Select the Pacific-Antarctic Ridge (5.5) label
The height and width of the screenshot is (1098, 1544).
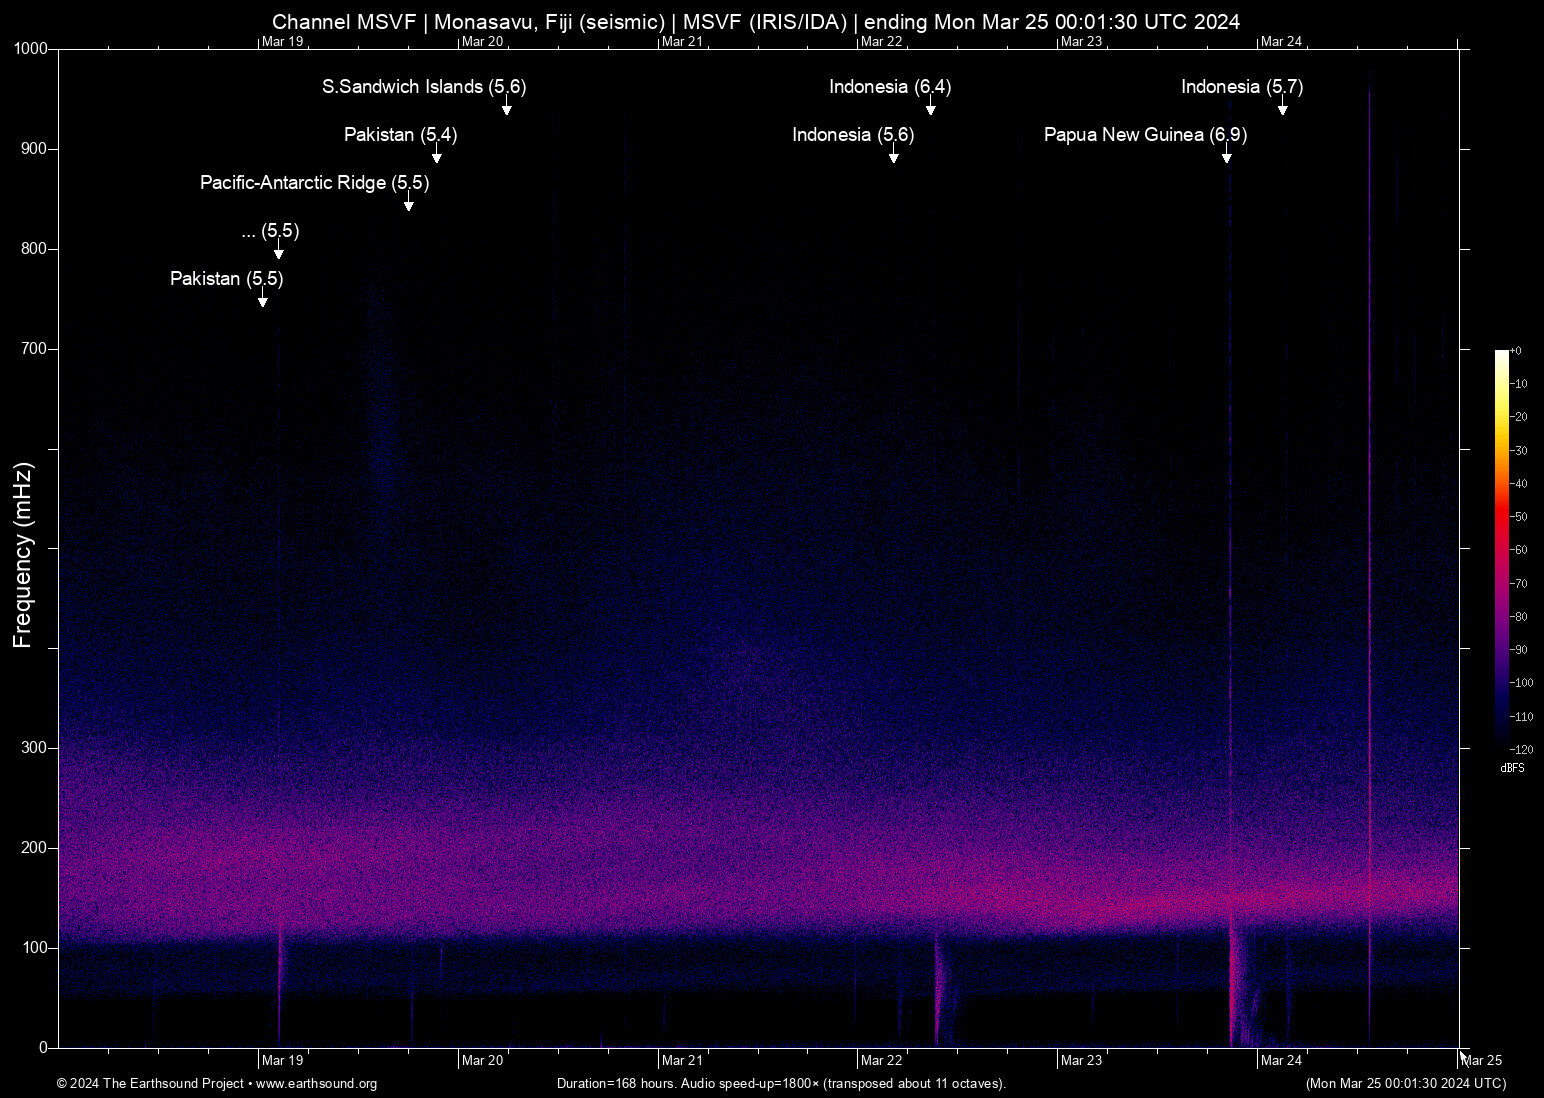[x=314, y=183]
